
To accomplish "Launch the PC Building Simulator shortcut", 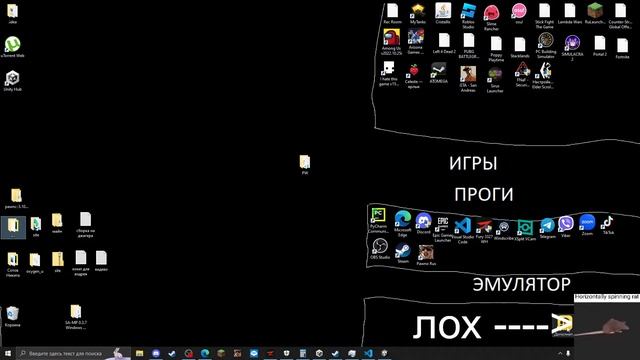I will 546,45.
